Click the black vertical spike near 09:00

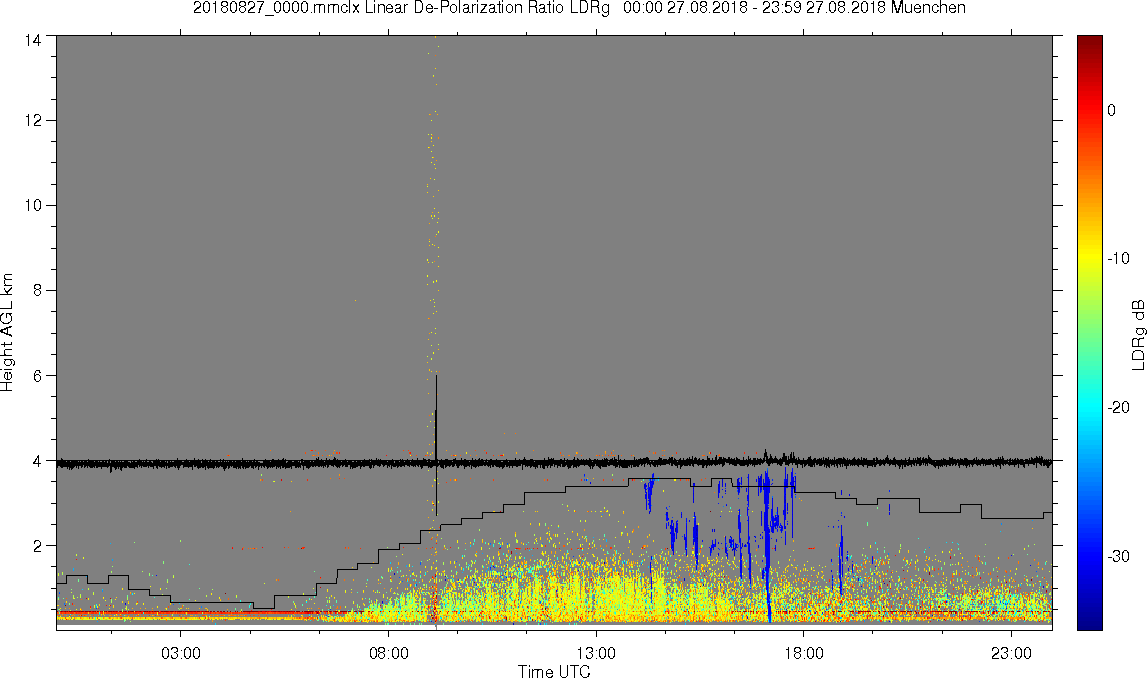(436, 446)
